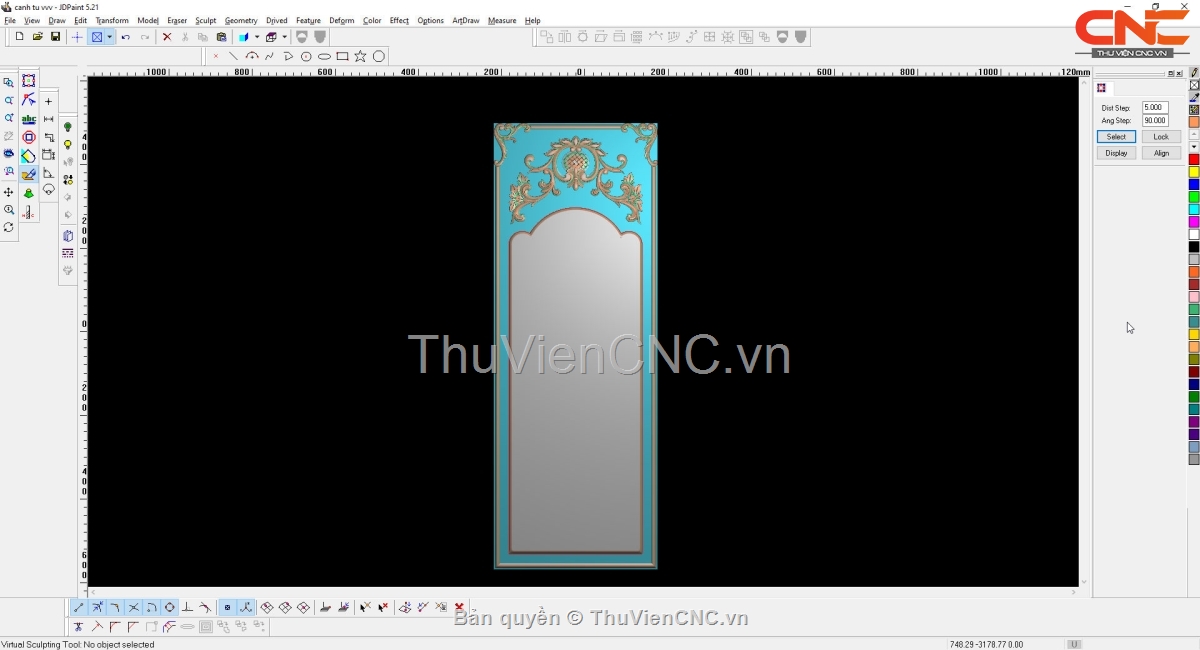Pick the blue color swatch
The height and width of the screenshot is (650, 1200).
pyautogui.click(x=1194, y=185)
